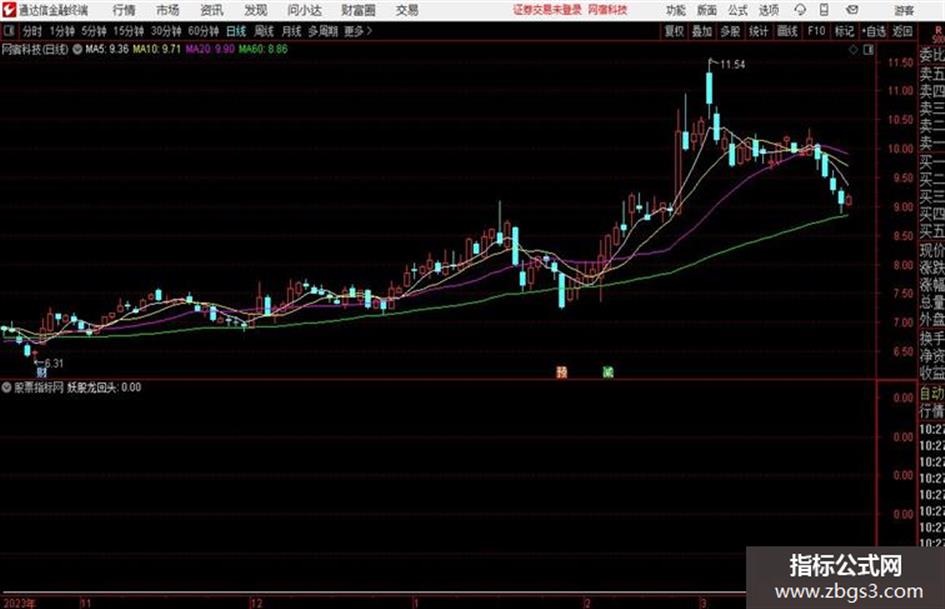Click the 复权 toolbar button
945x609 pixels.
click(674, 31)
